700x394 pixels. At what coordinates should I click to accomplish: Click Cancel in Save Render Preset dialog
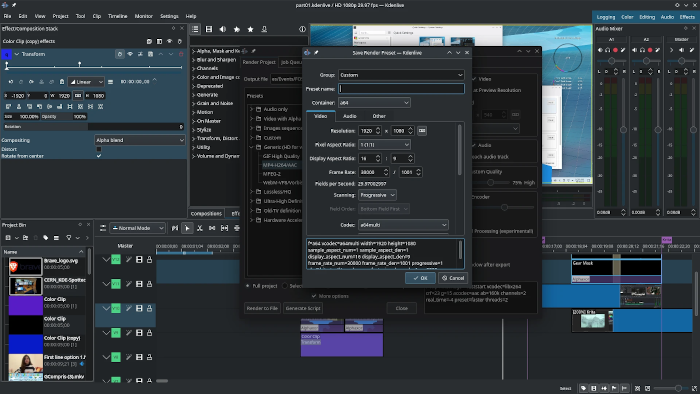tap(453, 278)
